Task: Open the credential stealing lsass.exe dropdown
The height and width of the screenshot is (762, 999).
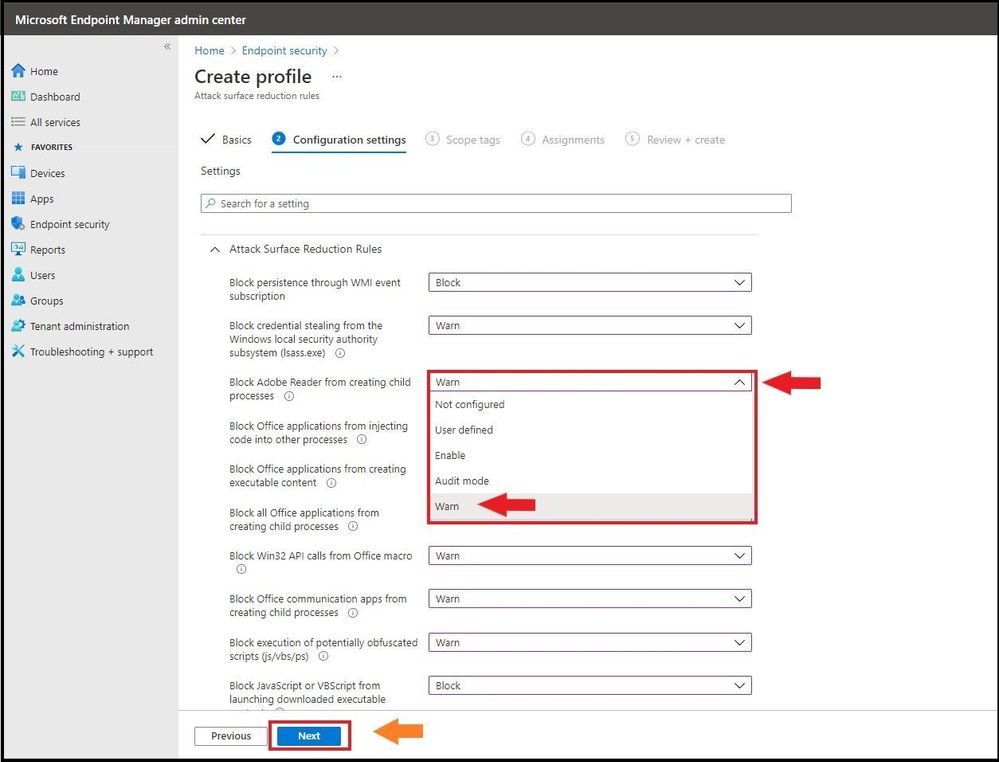Action: (590, 326)
